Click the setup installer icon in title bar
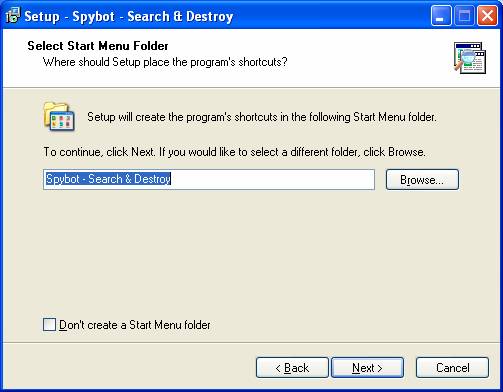The height and width of the screenshot is (392, 503). point(13,16)
